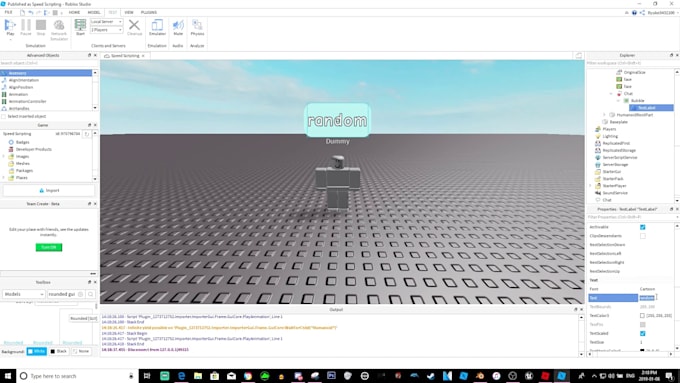The image size is (680, 383).
Task: Click the green Turn ON Team Create button
Action: (x=49, y=247)
